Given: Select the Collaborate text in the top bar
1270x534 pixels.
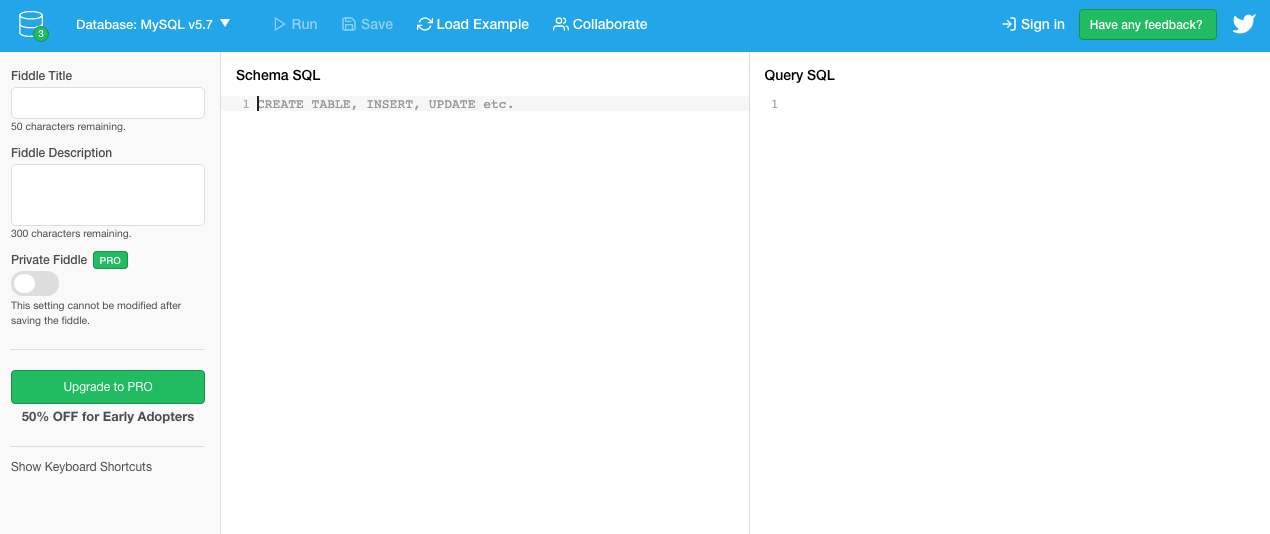Looking at the screenshot, I should [610, 24].
